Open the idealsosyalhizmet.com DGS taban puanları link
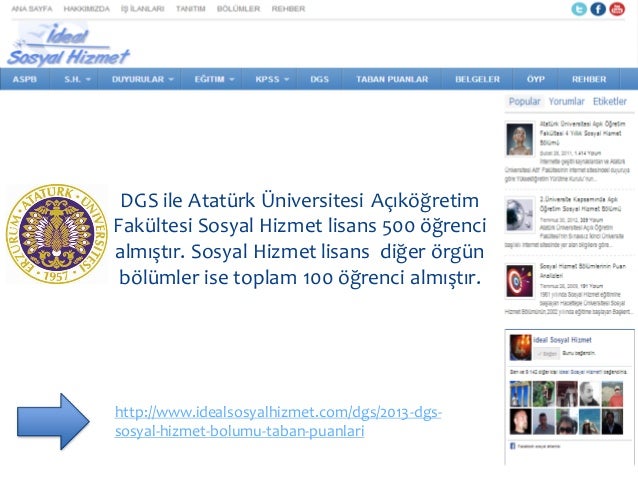Image resolution: width=638 pixels, height=479 pixels. tap(278, 421)
